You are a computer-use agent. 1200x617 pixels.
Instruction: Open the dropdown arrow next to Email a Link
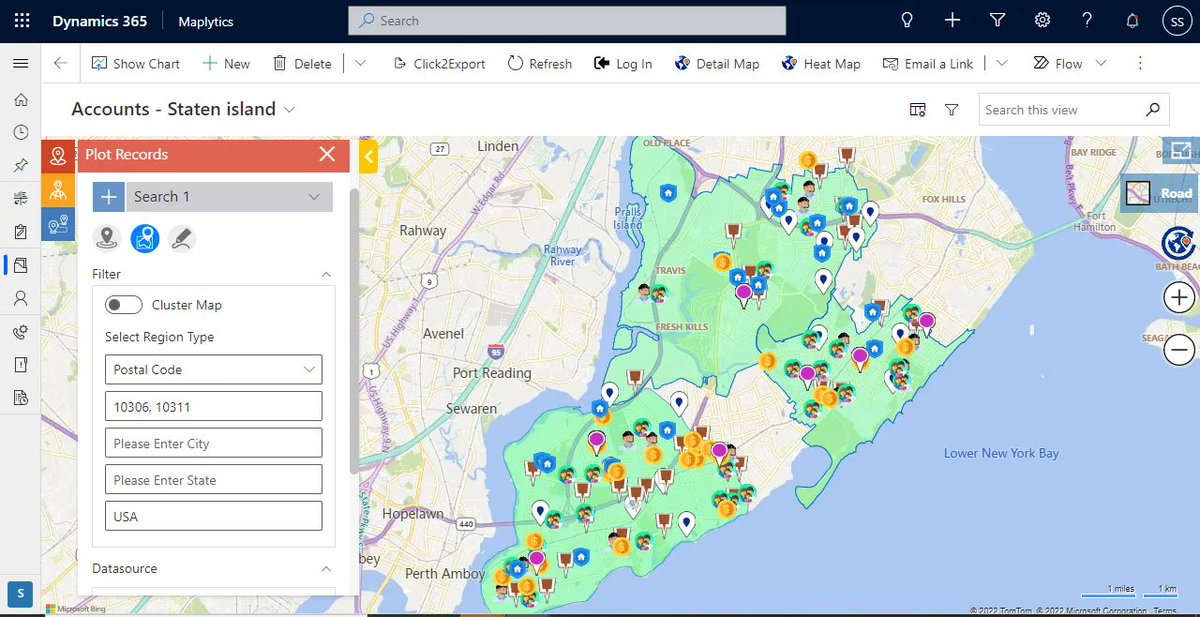tap(1001, 63)
